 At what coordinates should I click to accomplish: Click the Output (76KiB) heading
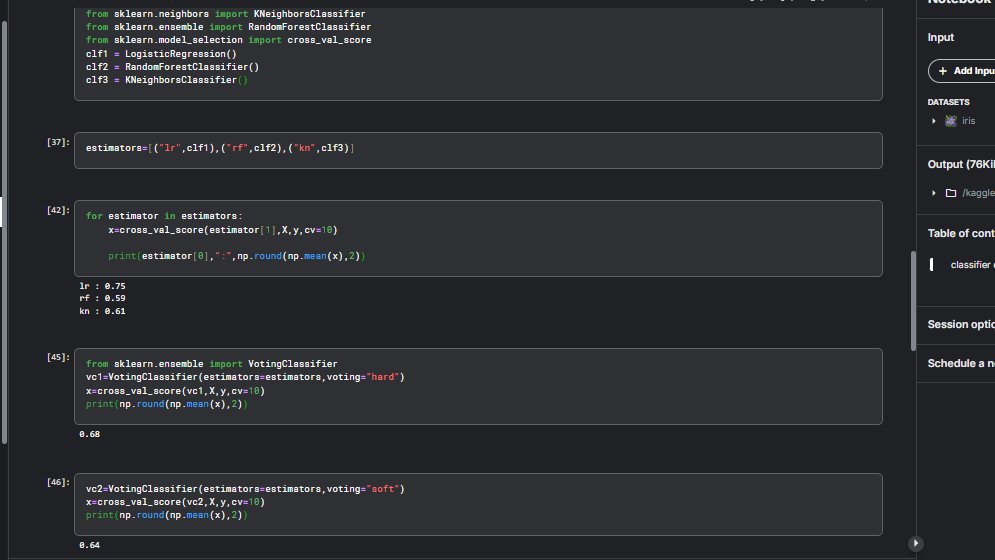click(961, 164)
